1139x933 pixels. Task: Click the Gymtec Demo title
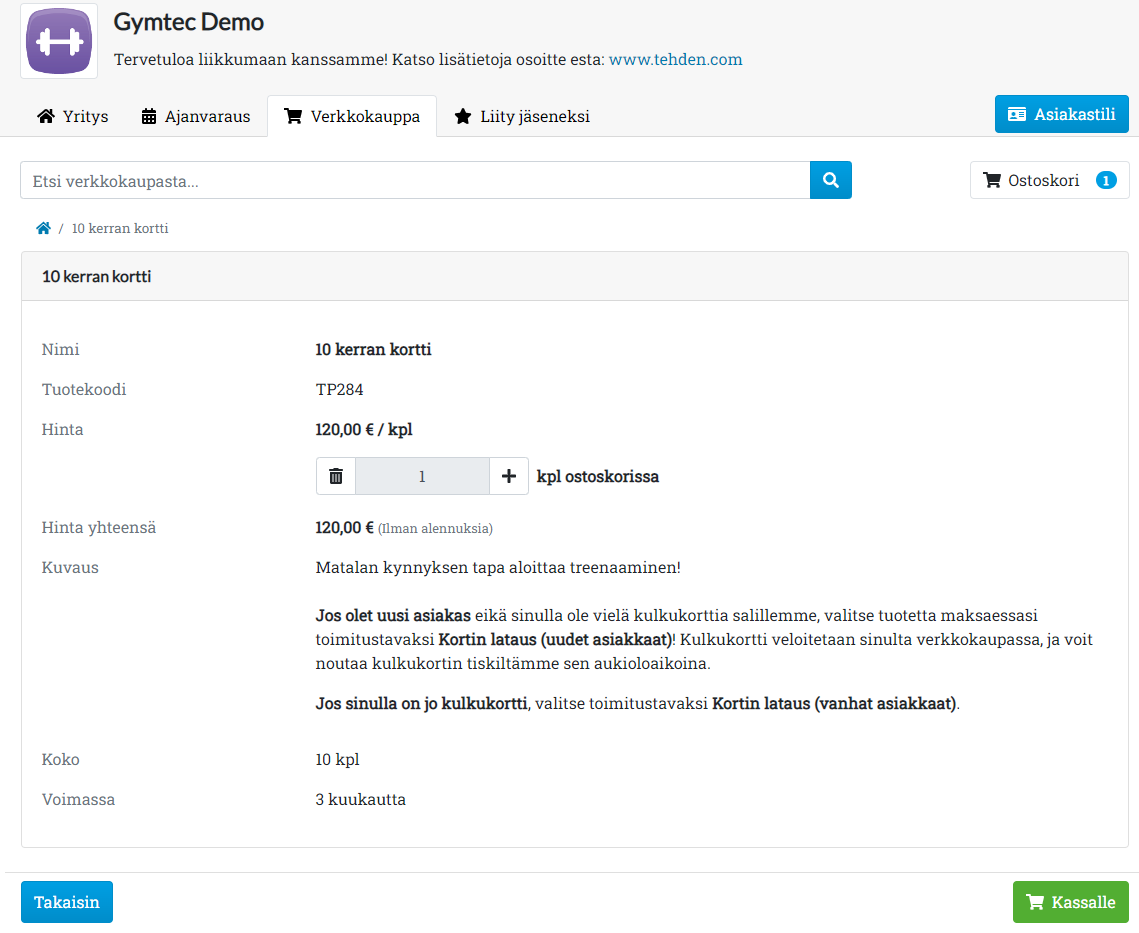(x=189, y=22)
